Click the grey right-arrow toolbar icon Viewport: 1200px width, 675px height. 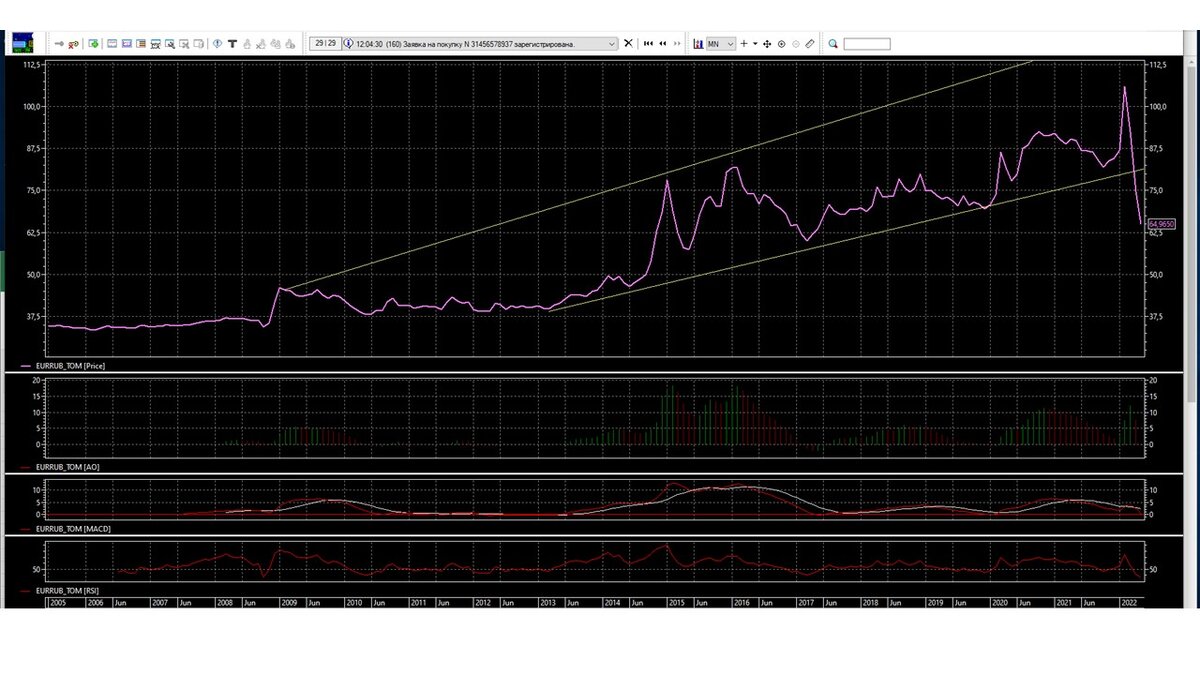point(59,44)
